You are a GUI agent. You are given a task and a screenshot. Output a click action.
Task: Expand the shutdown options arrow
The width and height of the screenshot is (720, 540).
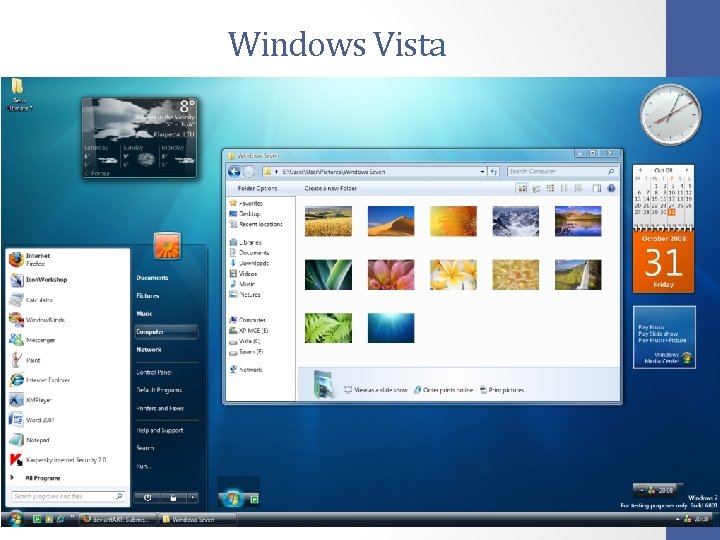pos(193,497)
